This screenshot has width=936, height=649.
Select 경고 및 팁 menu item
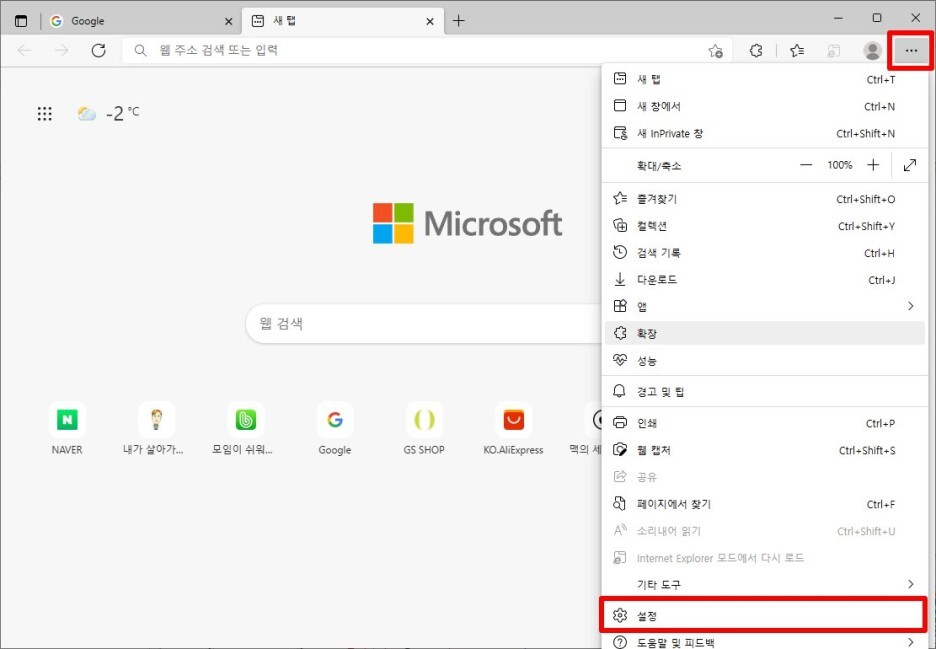(x=765, y=392)
